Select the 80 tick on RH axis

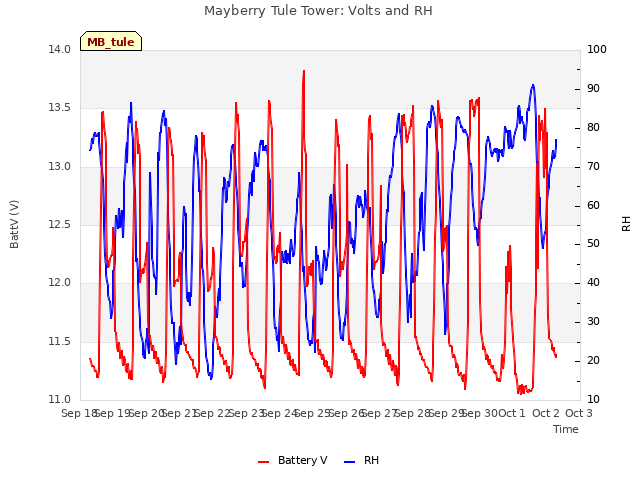point(593,127)
